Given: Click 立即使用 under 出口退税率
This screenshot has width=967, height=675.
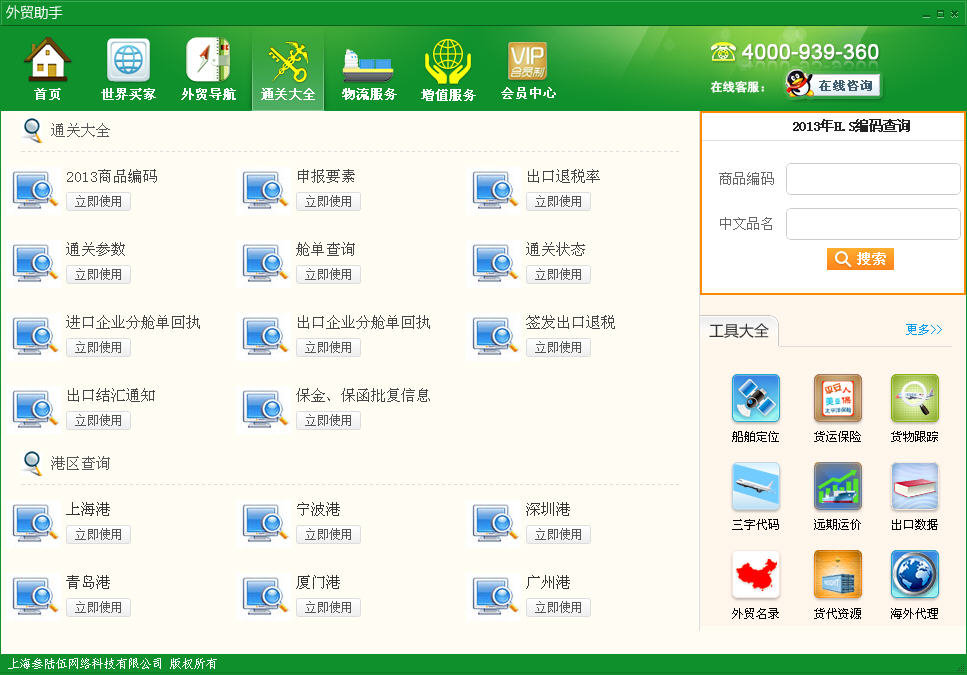Looking at the screenshot, I should [558, 202].
